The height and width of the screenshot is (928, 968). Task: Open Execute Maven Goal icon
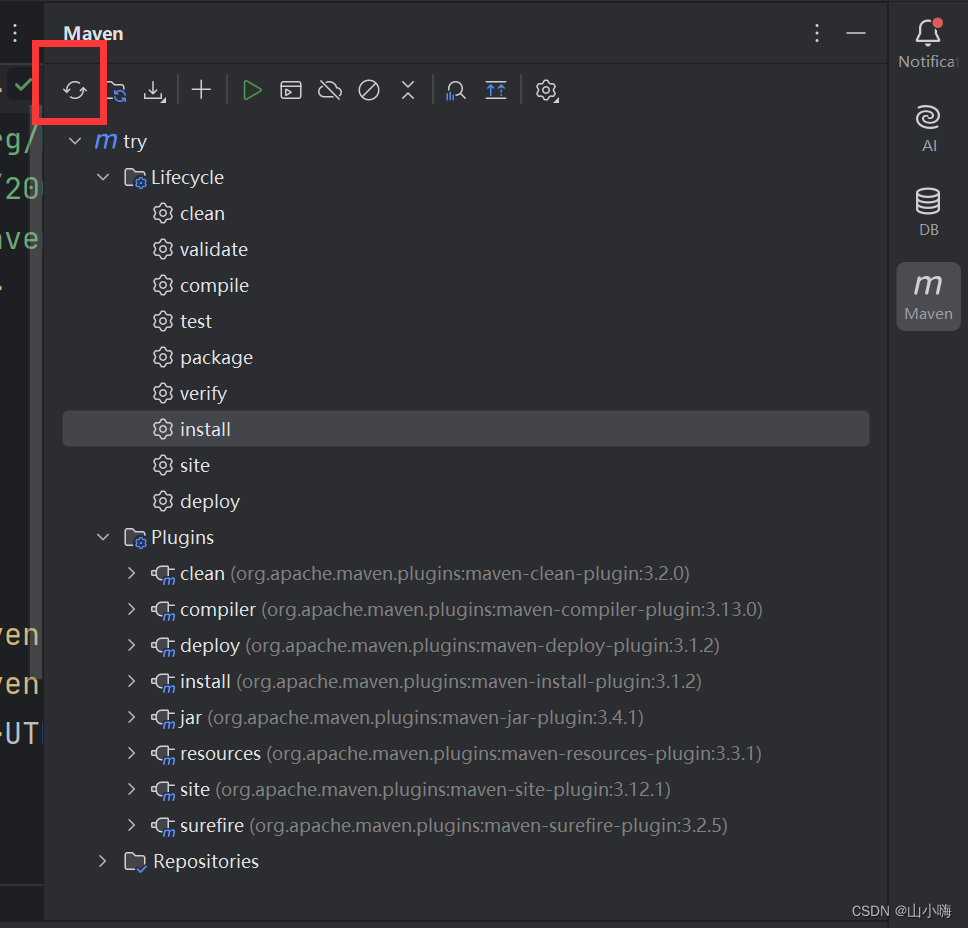pos(291,90)
